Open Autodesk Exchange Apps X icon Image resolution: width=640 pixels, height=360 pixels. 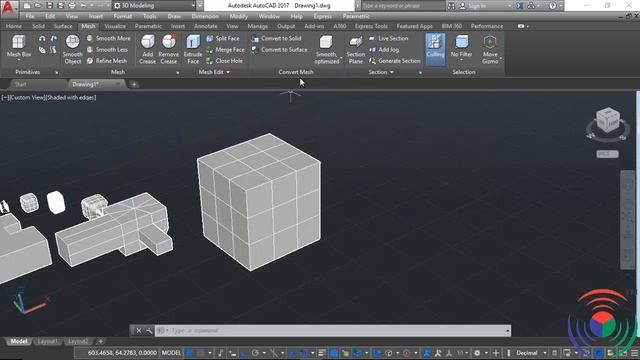click(x=520, y=6)
